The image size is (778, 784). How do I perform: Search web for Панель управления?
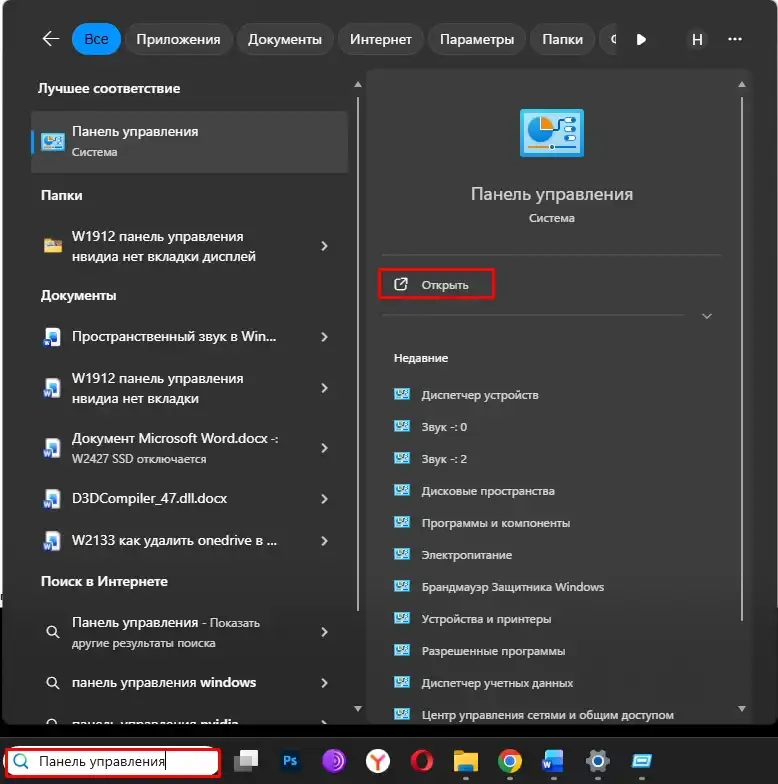point(166,632)
